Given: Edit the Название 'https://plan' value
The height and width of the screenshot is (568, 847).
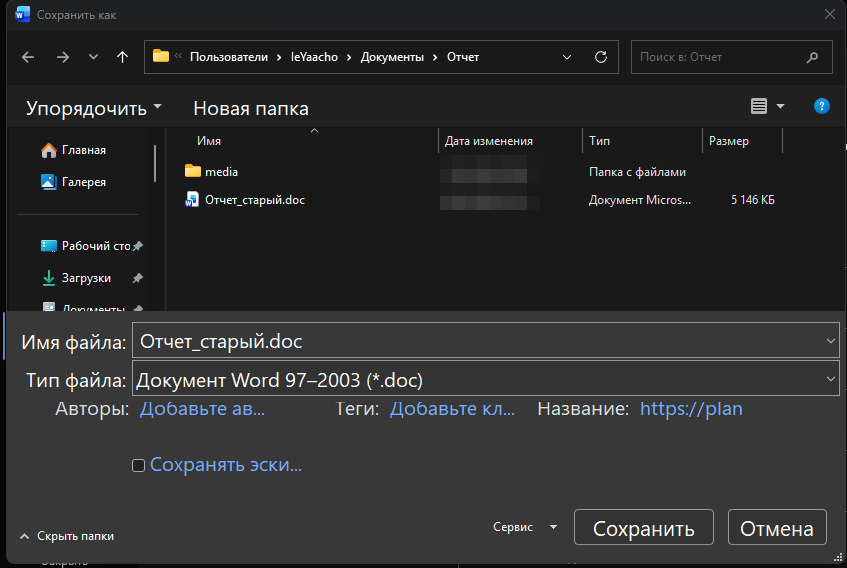Looking at the screenshot, I should click(691, 408).
